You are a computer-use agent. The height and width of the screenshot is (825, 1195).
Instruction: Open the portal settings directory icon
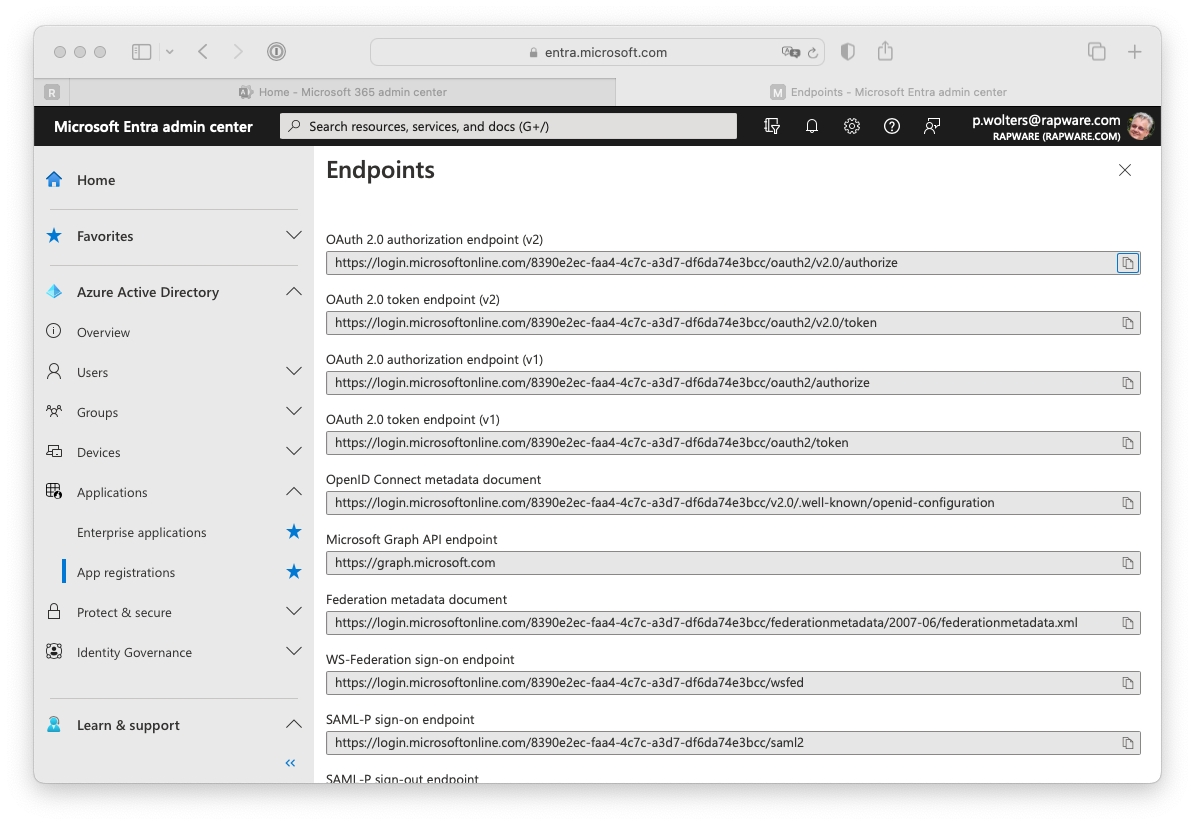click(771, 126)
